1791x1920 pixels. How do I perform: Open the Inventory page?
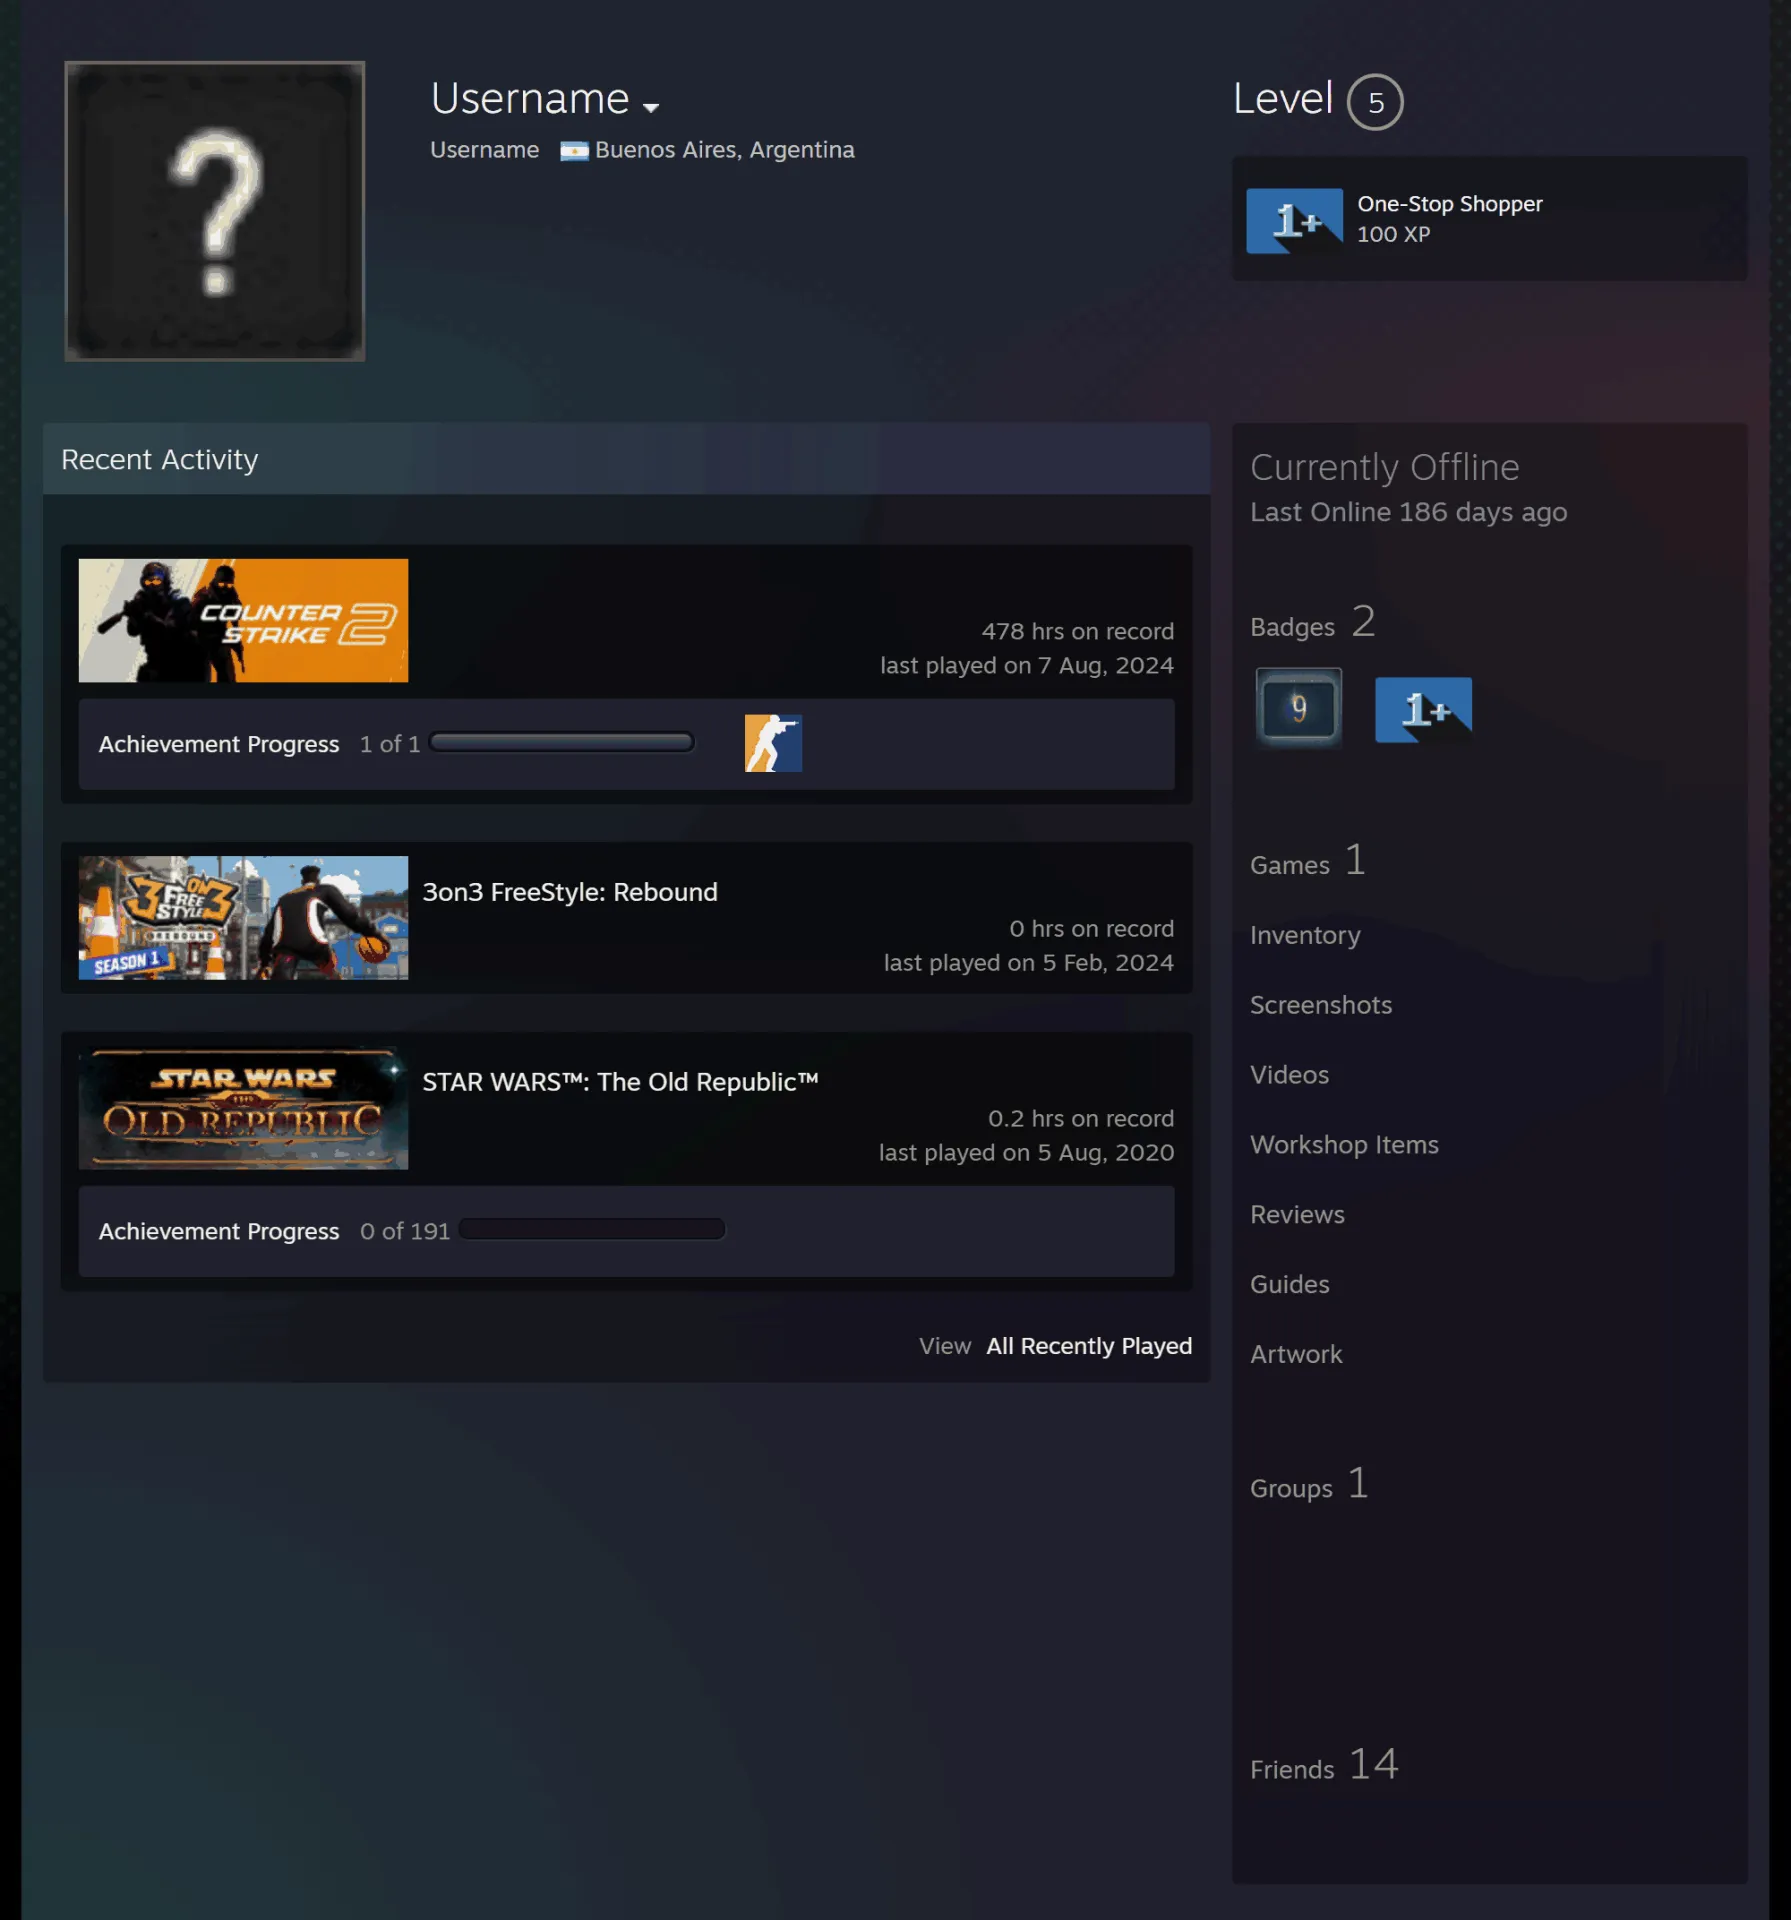click(1305, 935)
